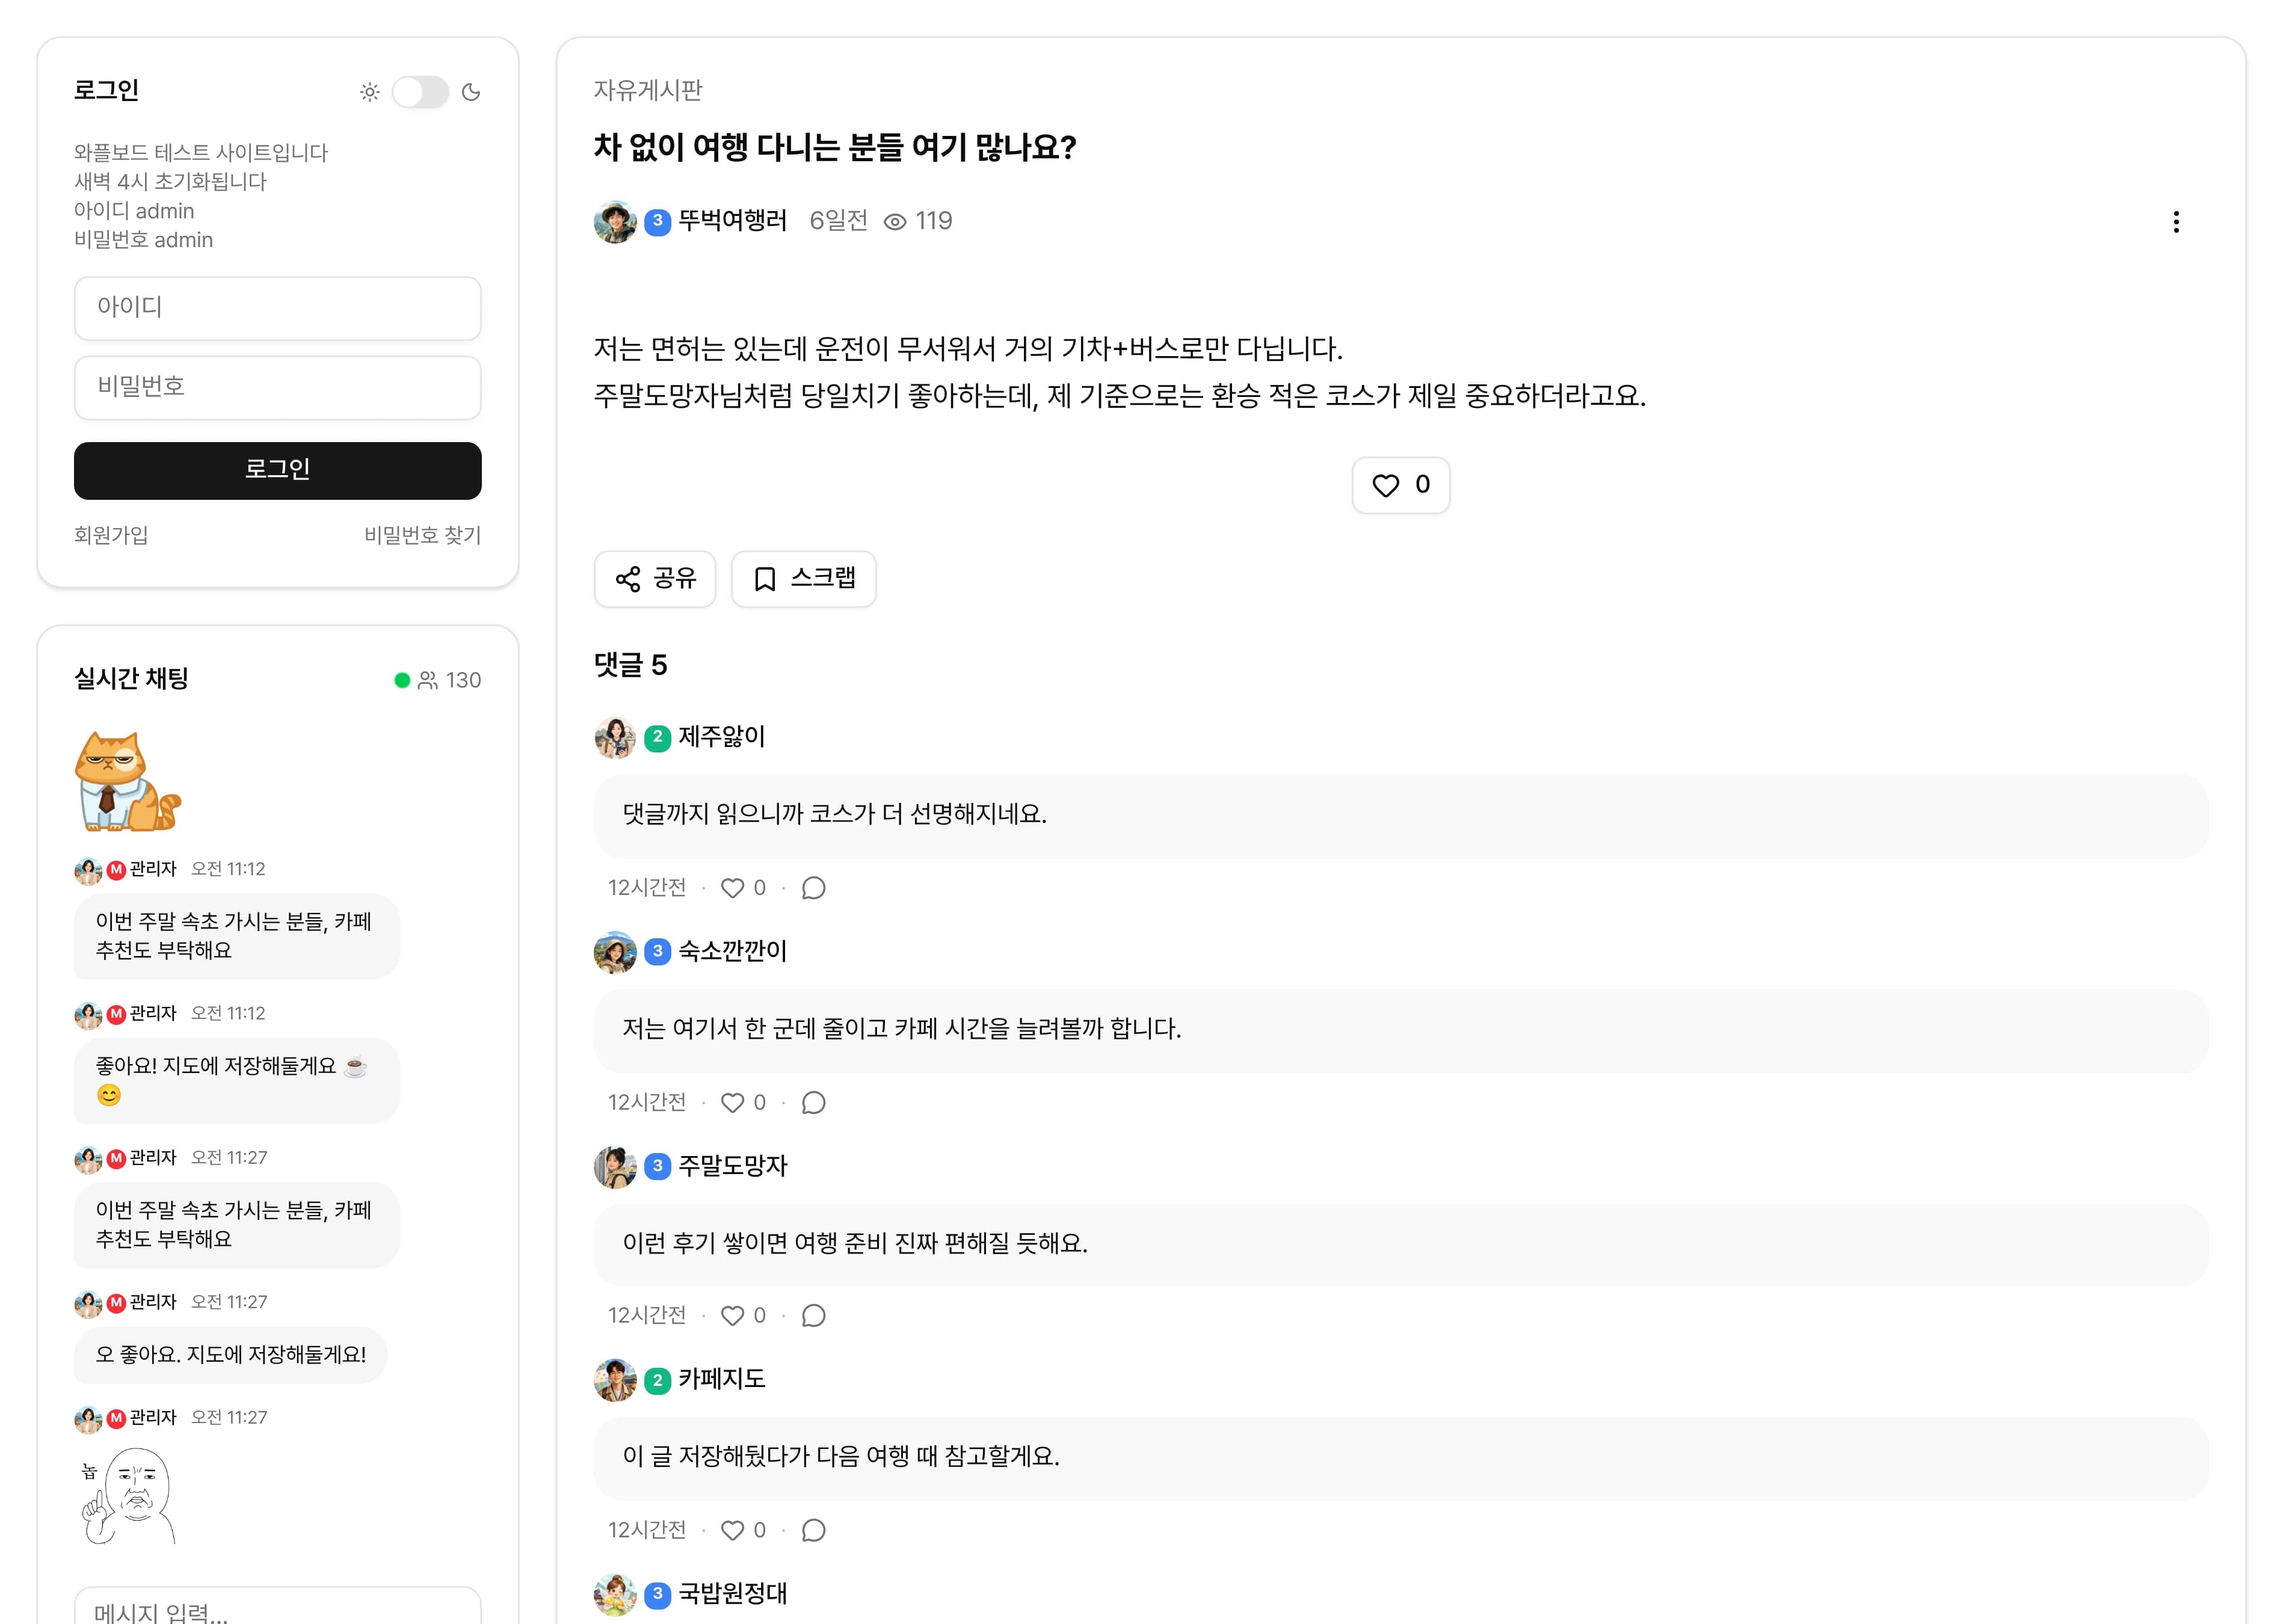
Task: Click the commenter name 국밥원정대
Action: click(x=733, y=1594)
